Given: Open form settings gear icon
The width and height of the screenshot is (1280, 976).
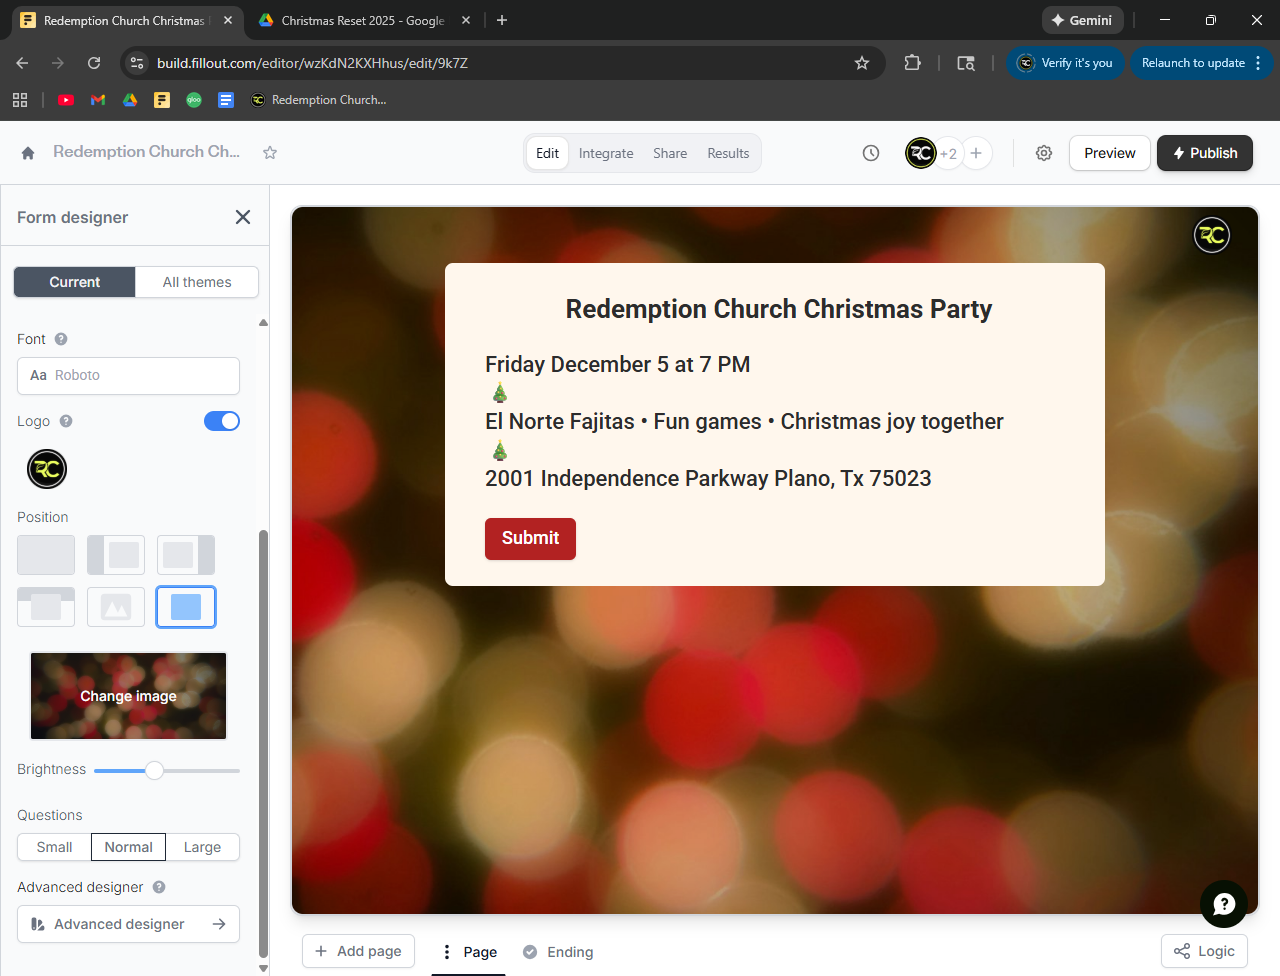Looking at the screenshot, I should 1044,153.
